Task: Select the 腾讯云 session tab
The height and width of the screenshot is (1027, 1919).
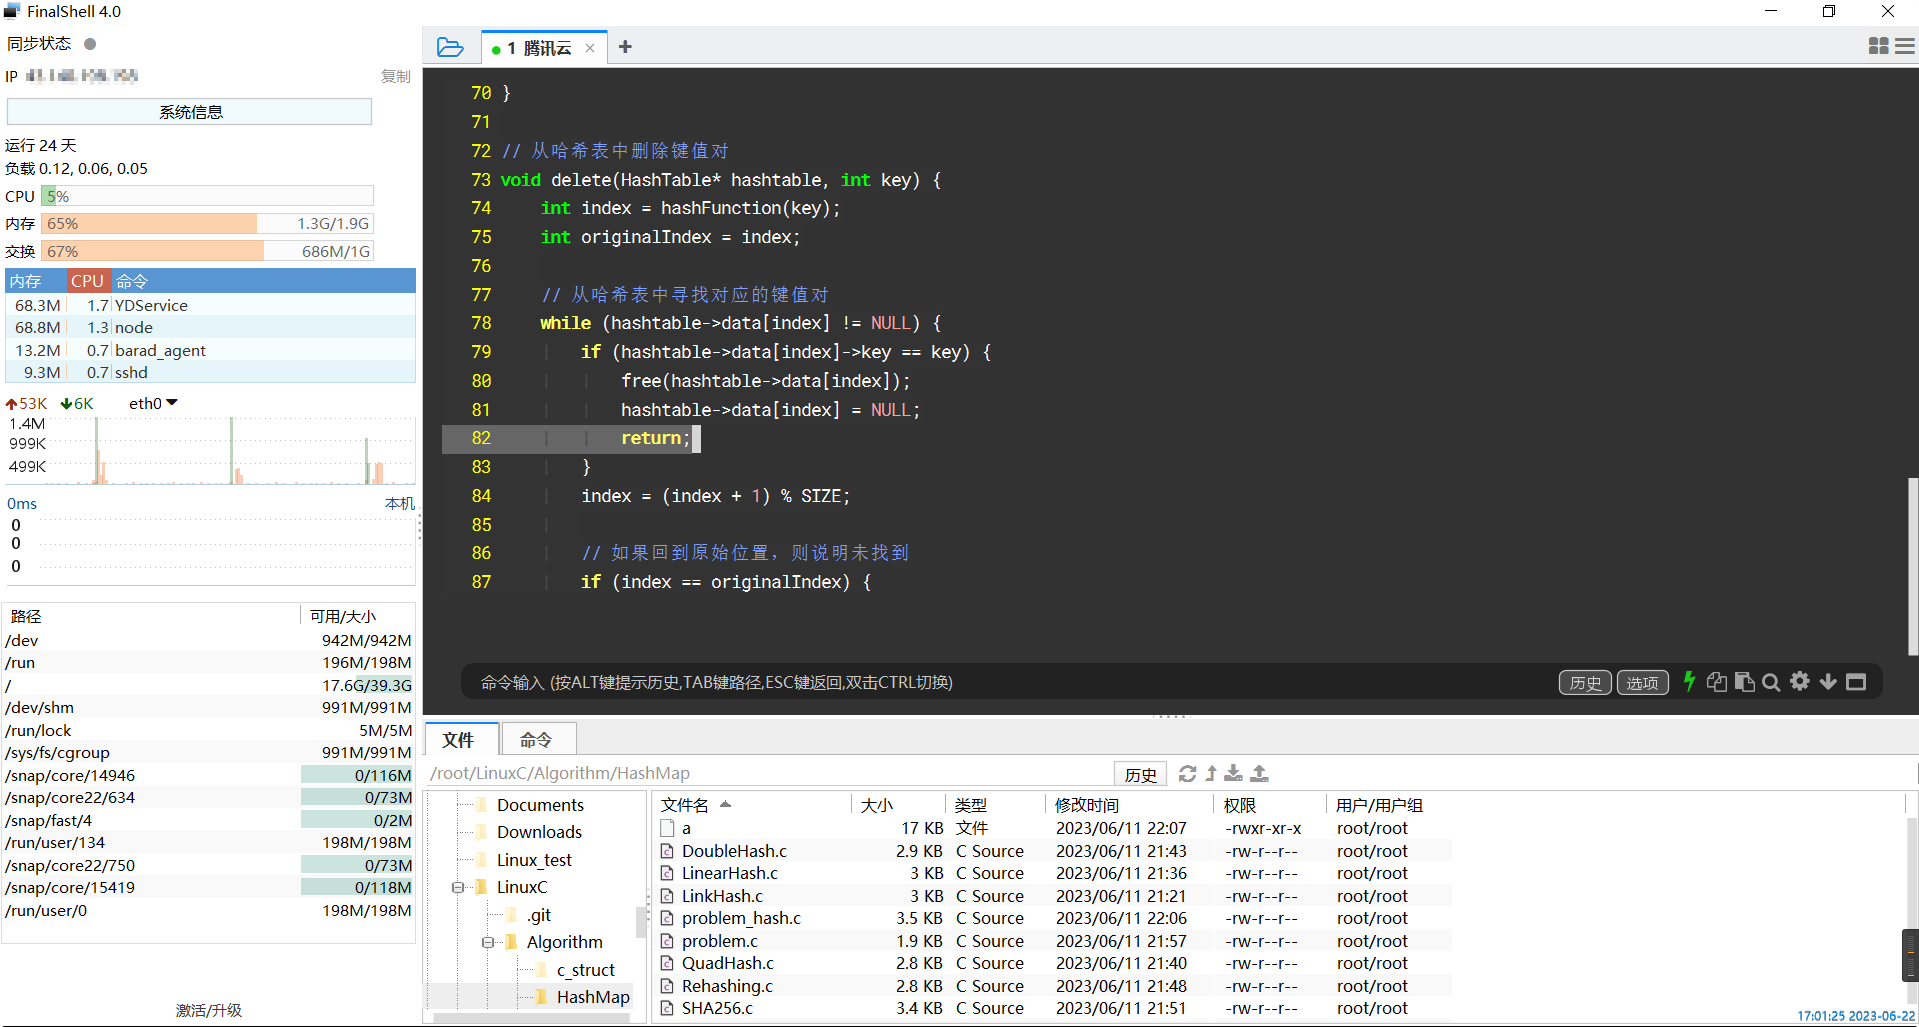Action: point(546,48)
